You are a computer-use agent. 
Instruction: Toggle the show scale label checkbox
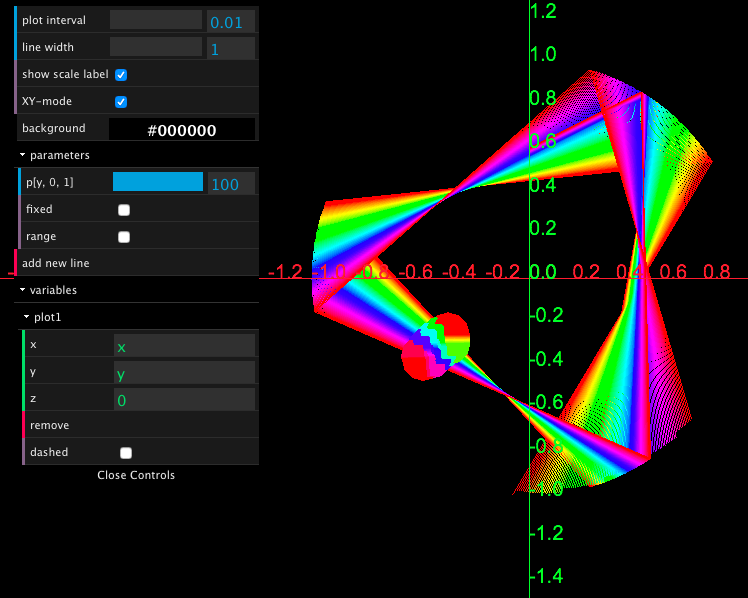pyautogui.click(x=121, y=74)
